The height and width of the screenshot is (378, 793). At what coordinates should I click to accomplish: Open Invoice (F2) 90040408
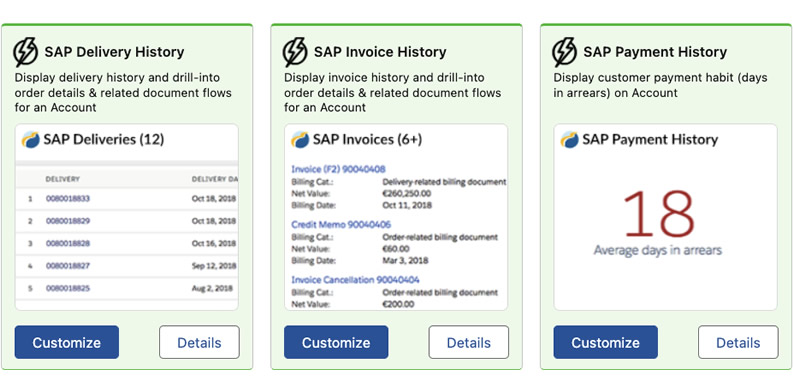tap(338, 169)
